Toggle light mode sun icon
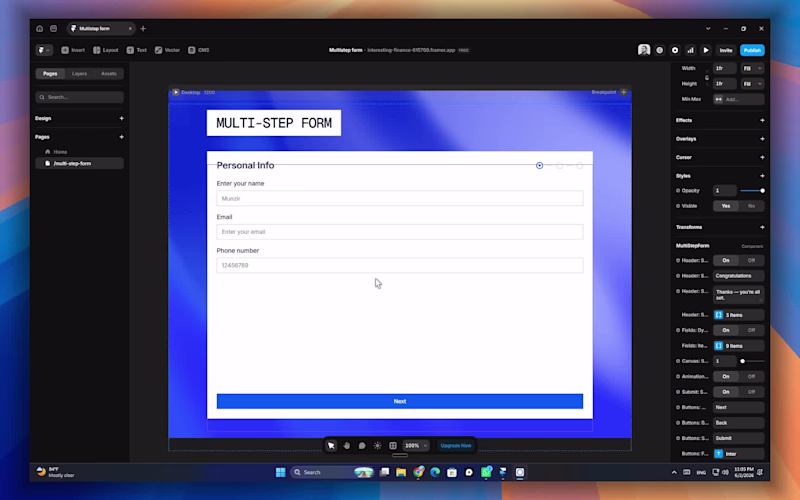Viewport: 800px width, 500px height. pos(377,445)
